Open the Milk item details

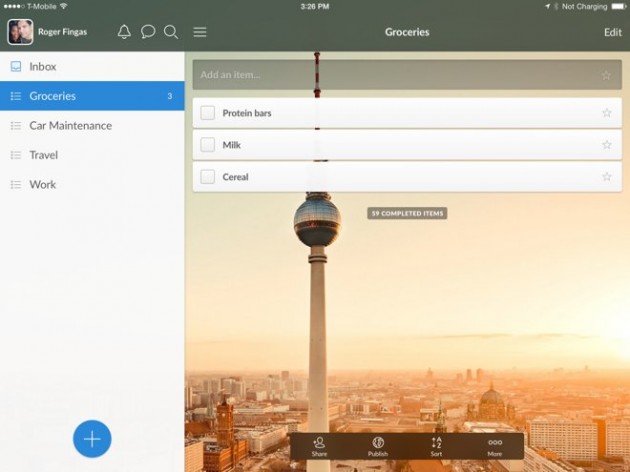407,145
